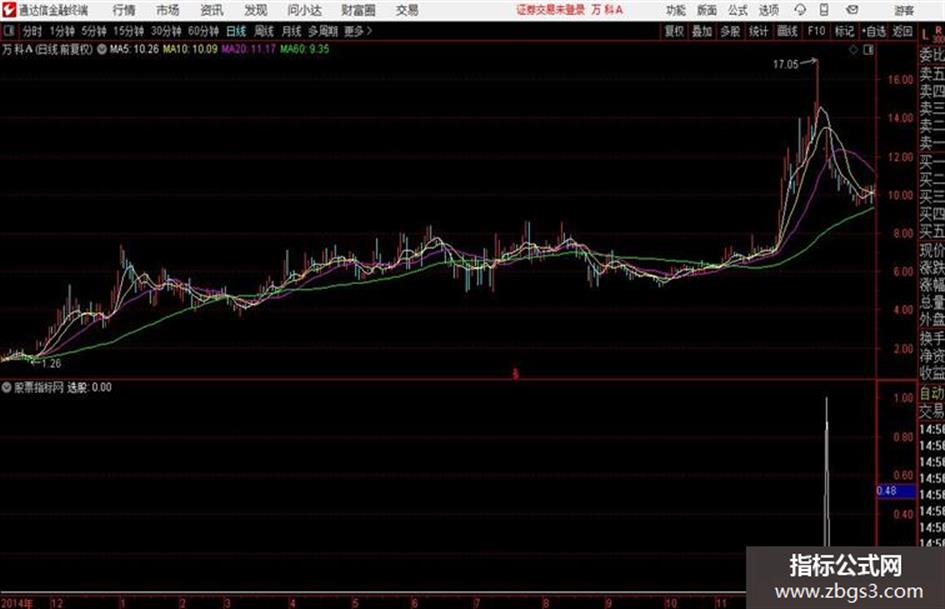This screenshot has width=945, height=609.
Task: Click the mobile phone icon
Action: tap(824, 10)
